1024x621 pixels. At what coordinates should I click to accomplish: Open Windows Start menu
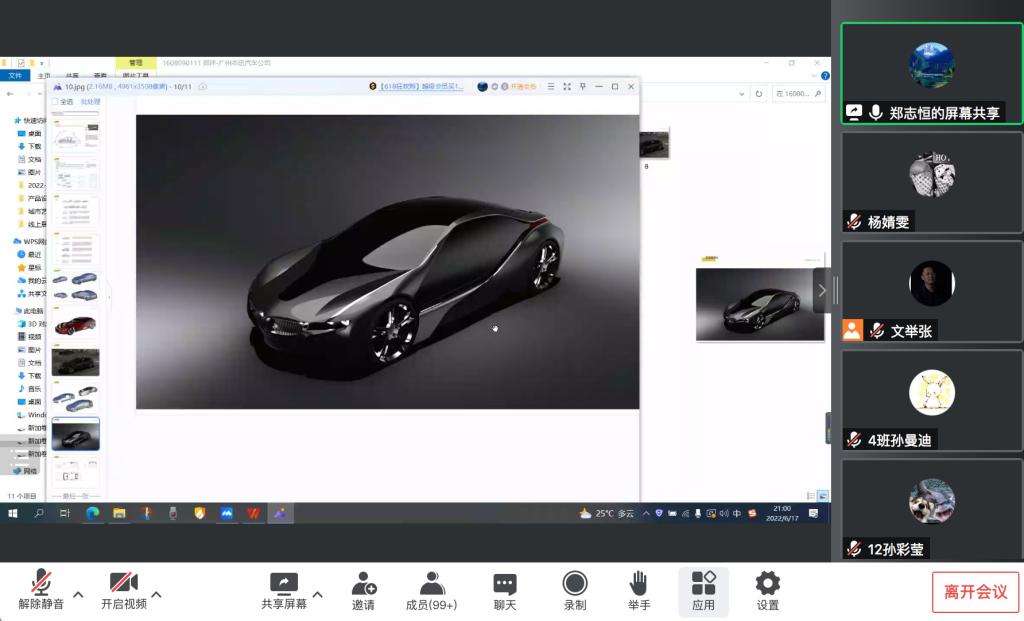pos(12,513)
